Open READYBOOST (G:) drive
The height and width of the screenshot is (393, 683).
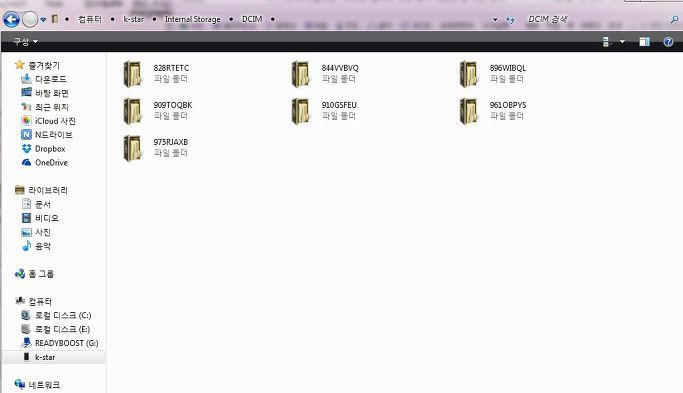(67, 343)
